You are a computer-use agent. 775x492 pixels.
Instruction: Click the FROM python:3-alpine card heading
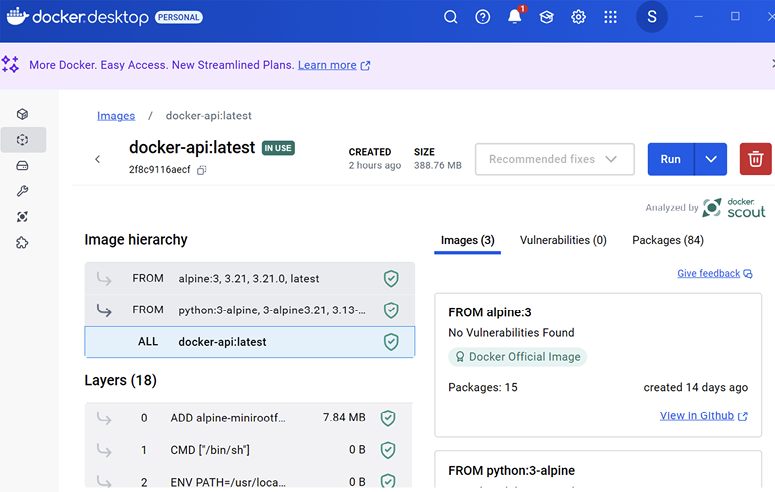512,471
